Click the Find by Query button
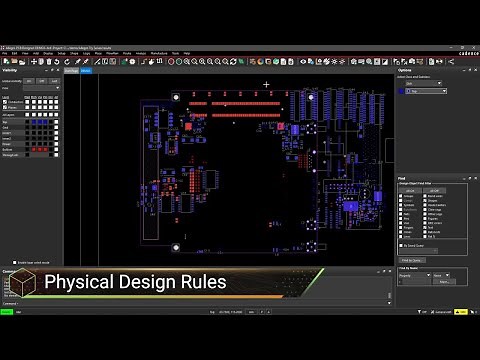 412,260
